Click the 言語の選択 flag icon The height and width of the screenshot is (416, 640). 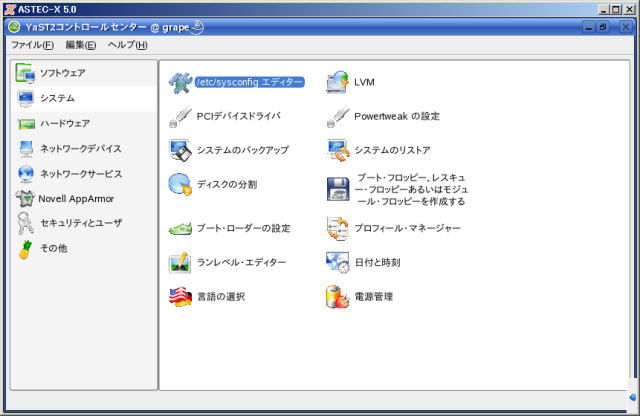pos(180,296)
